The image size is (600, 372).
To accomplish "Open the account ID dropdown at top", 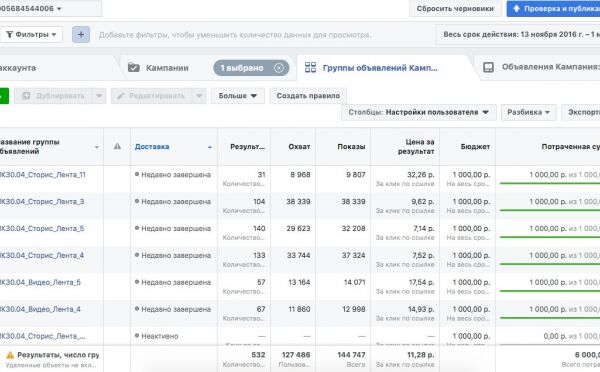I will tap(51, 8).
